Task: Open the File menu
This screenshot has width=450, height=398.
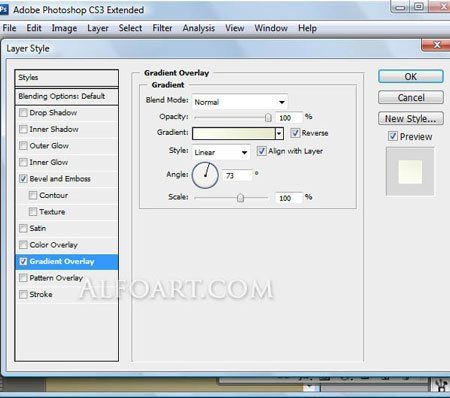Action: pyautogui.click(x=9, y=28)
